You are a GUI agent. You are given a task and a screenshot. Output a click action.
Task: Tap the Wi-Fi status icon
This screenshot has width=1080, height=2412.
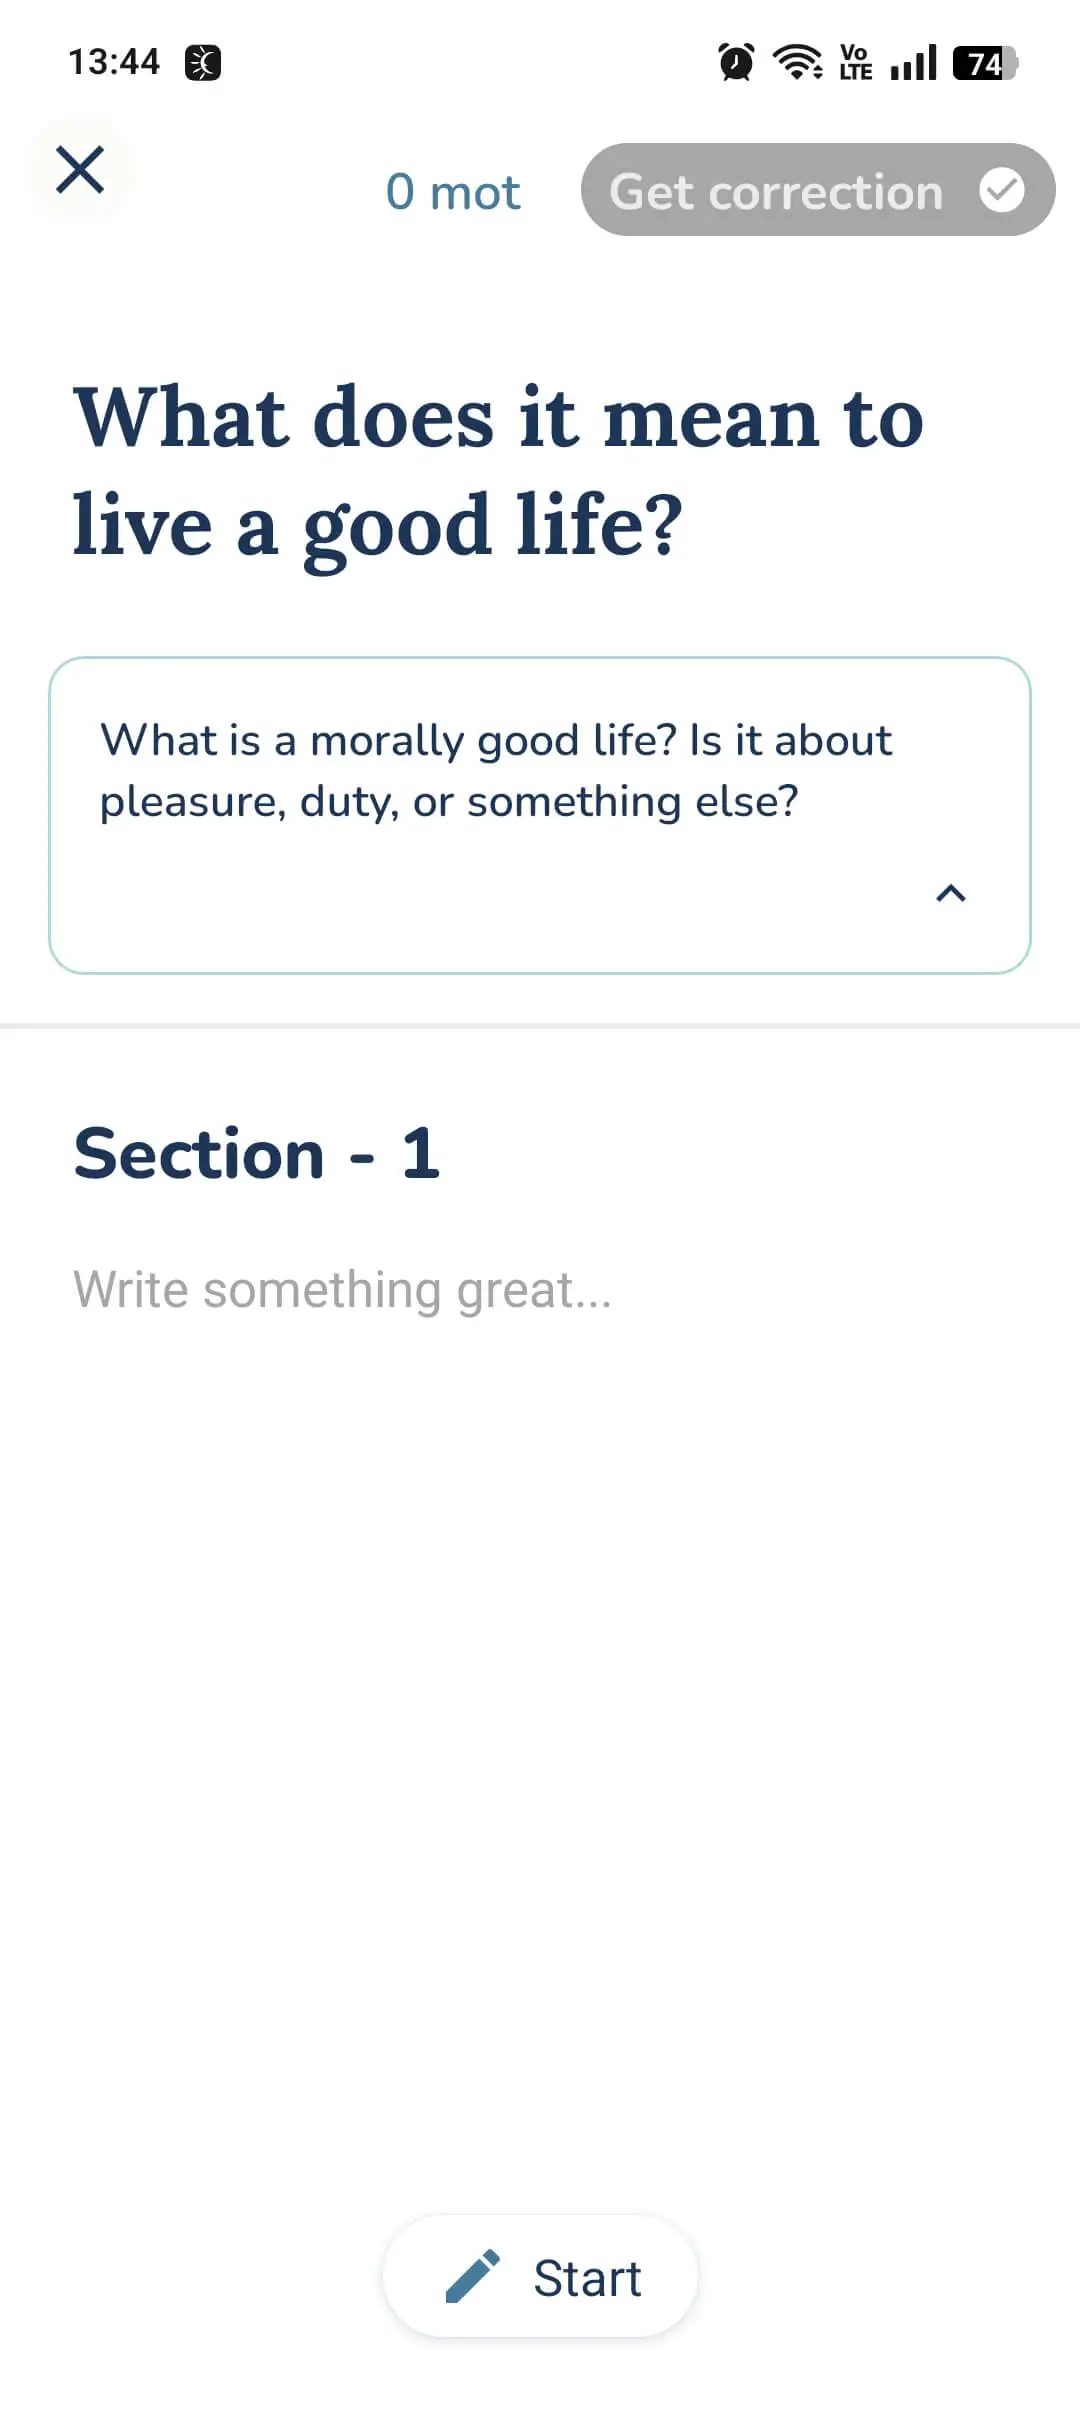[x=798, y=62]
